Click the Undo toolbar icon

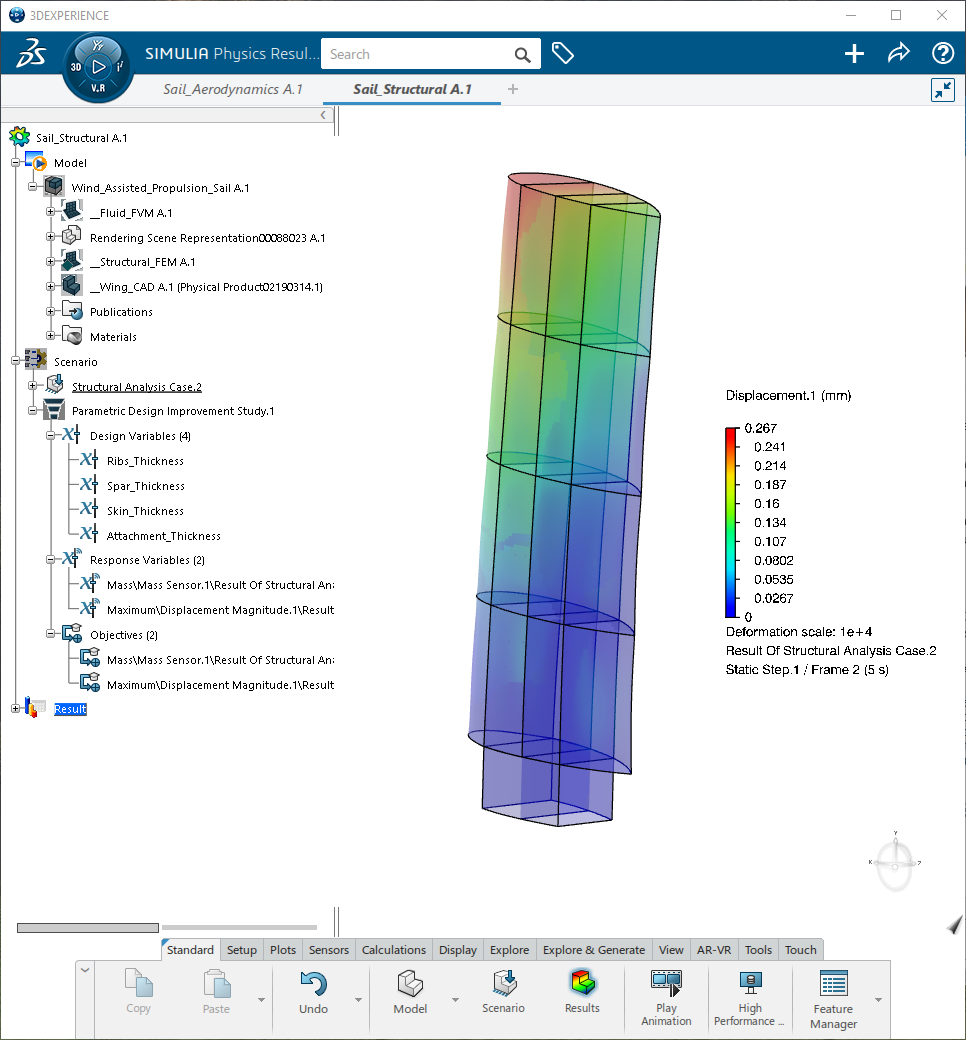(311, 984)
